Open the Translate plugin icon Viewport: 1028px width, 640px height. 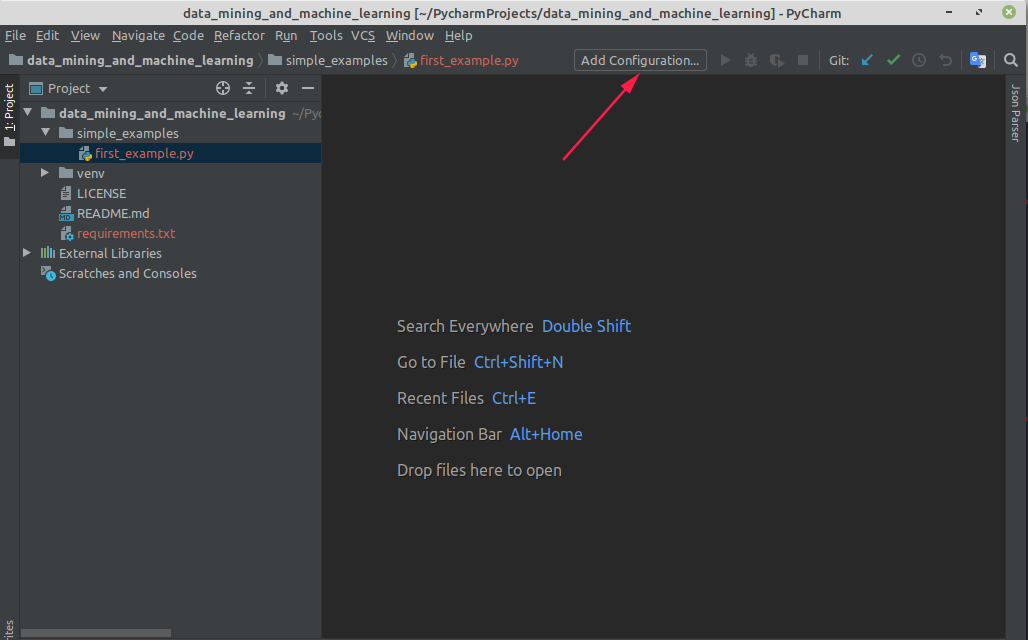click(x=978, y=60)
